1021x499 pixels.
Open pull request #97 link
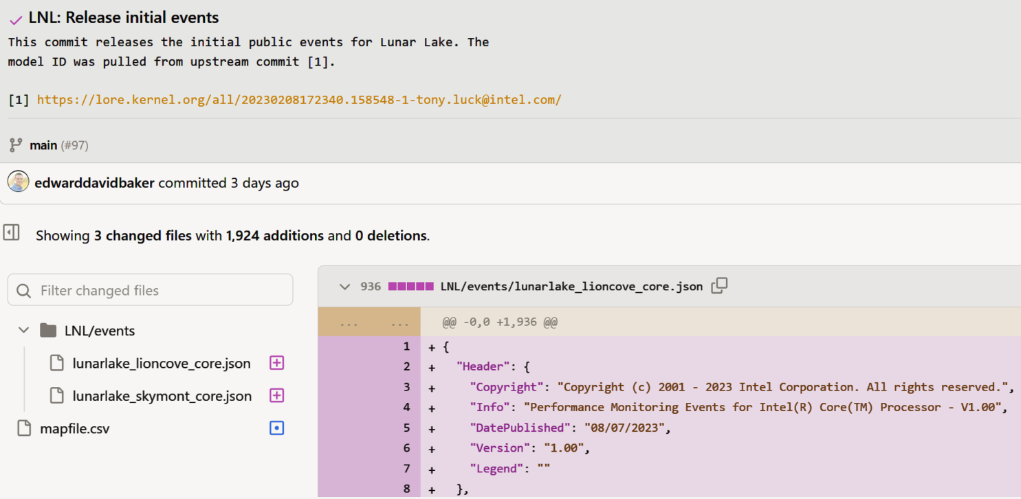(x=74, y=145)
